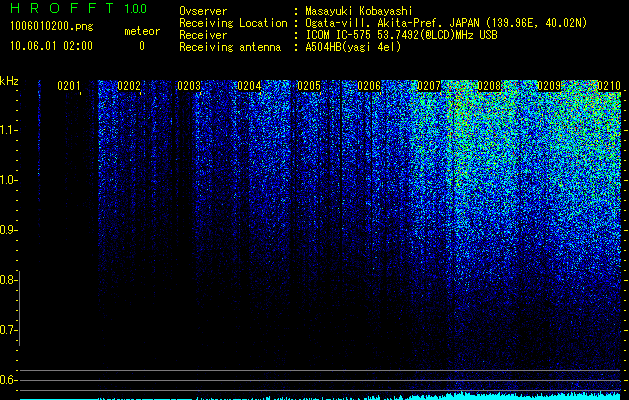This screenshot has height=400, width=629.
Task: Click the Receiver field label
Action: (203, 35)
